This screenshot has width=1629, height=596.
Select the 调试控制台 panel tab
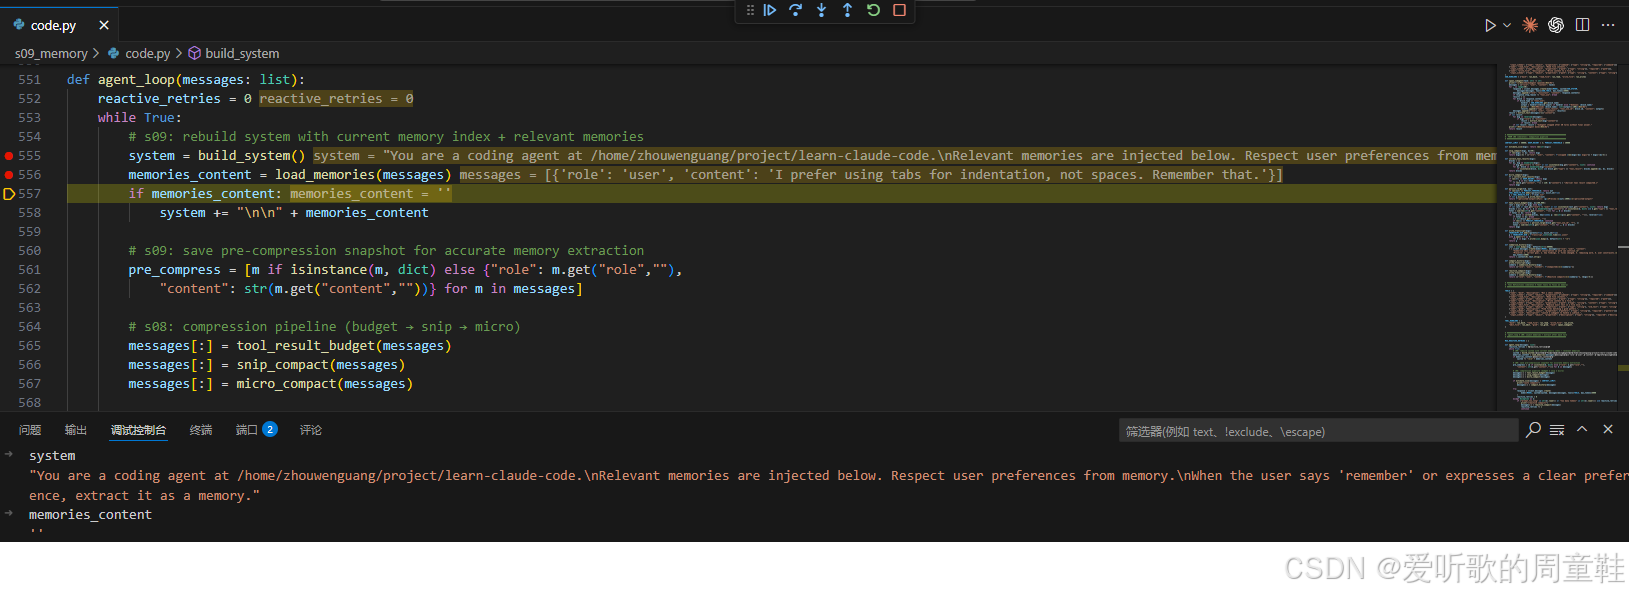(138, 430)
